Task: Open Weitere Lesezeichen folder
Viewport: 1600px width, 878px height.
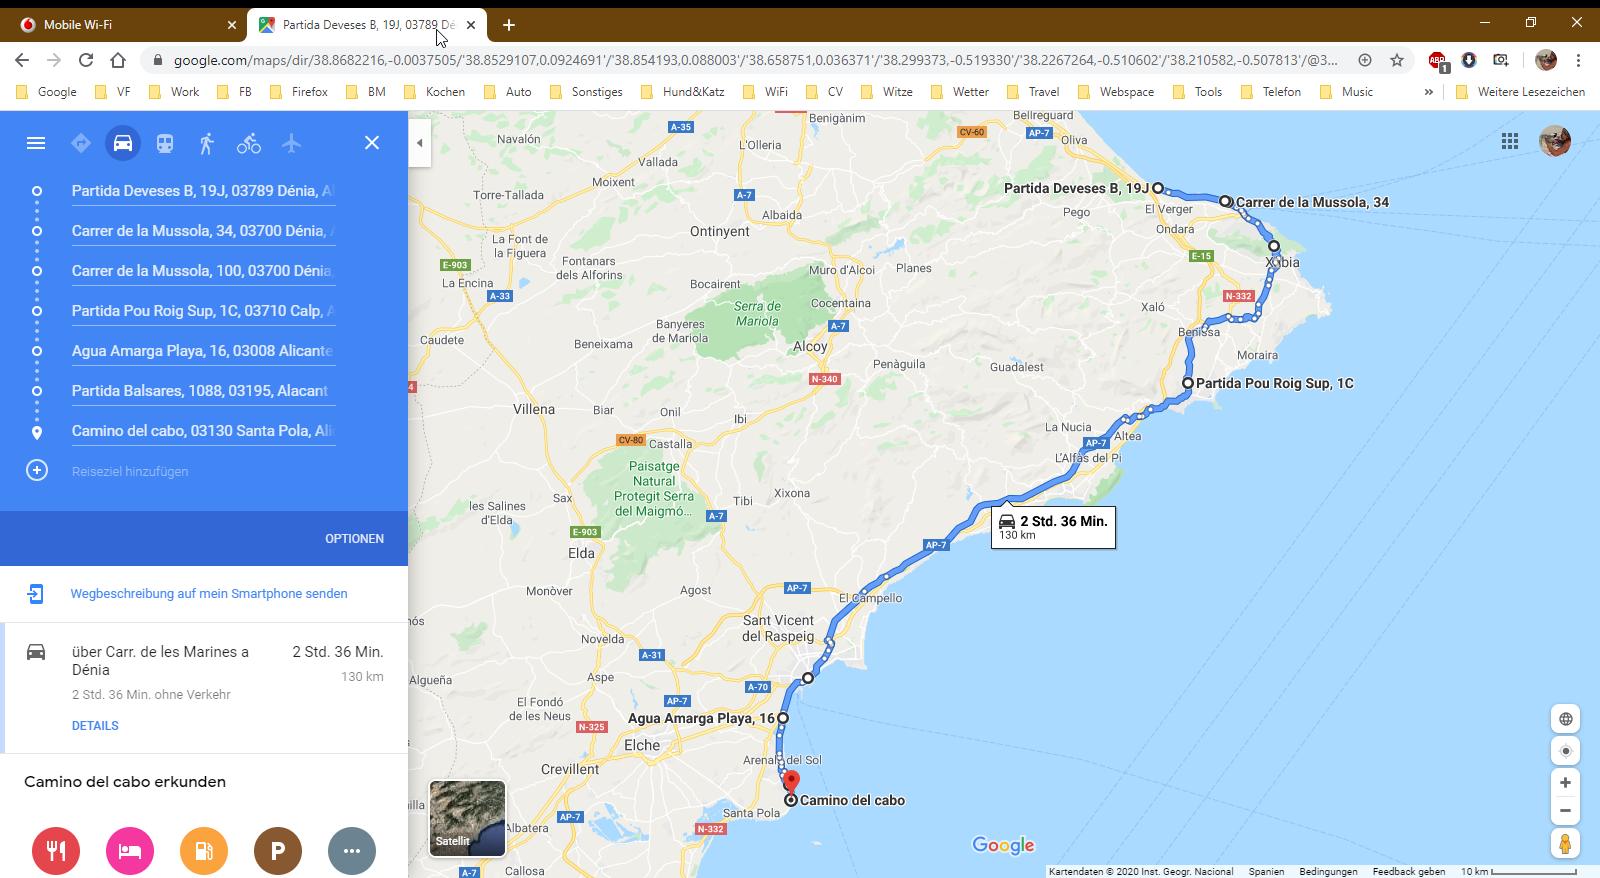Action: (x=1521, y=91)
